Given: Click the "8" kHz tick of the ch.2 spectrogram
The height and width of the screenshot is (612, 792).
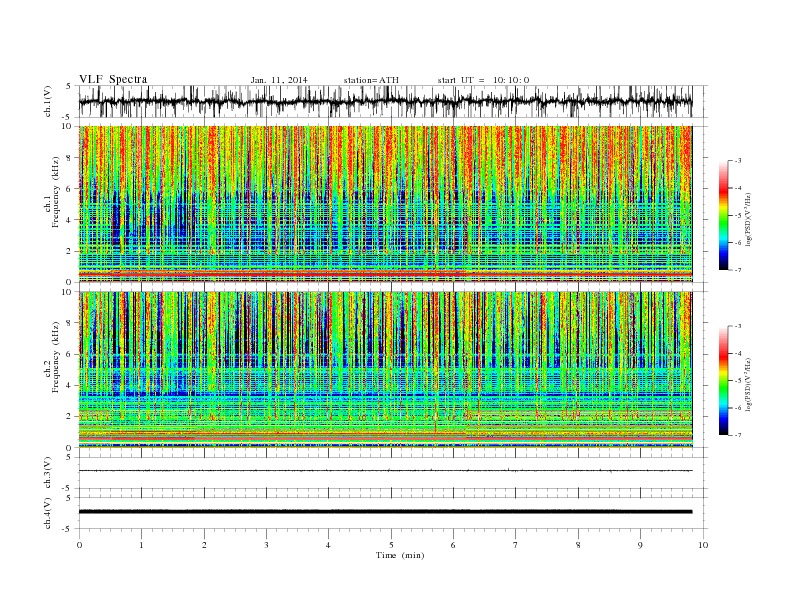Looking at the screenshot, I should click(x=70, y=323).
